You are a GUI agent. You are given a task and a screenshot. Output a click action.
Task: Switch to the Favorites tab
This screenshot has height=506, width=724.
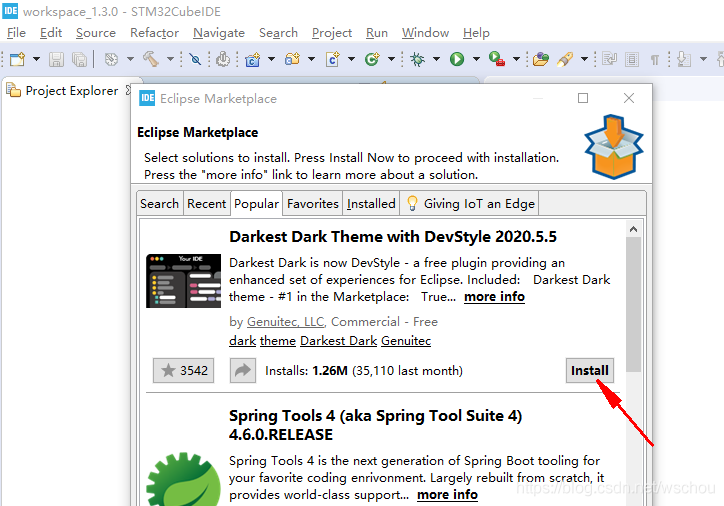point(313,204)
